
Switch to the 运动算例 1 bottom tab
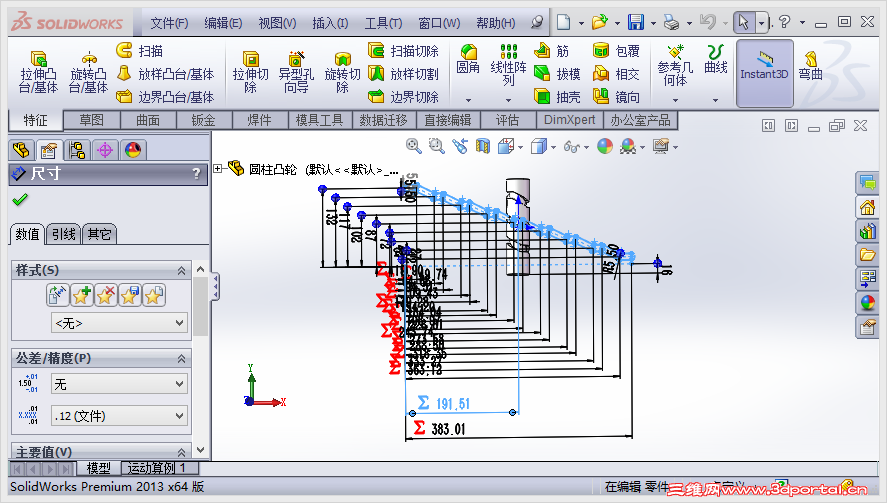click(x=160, y=468)
